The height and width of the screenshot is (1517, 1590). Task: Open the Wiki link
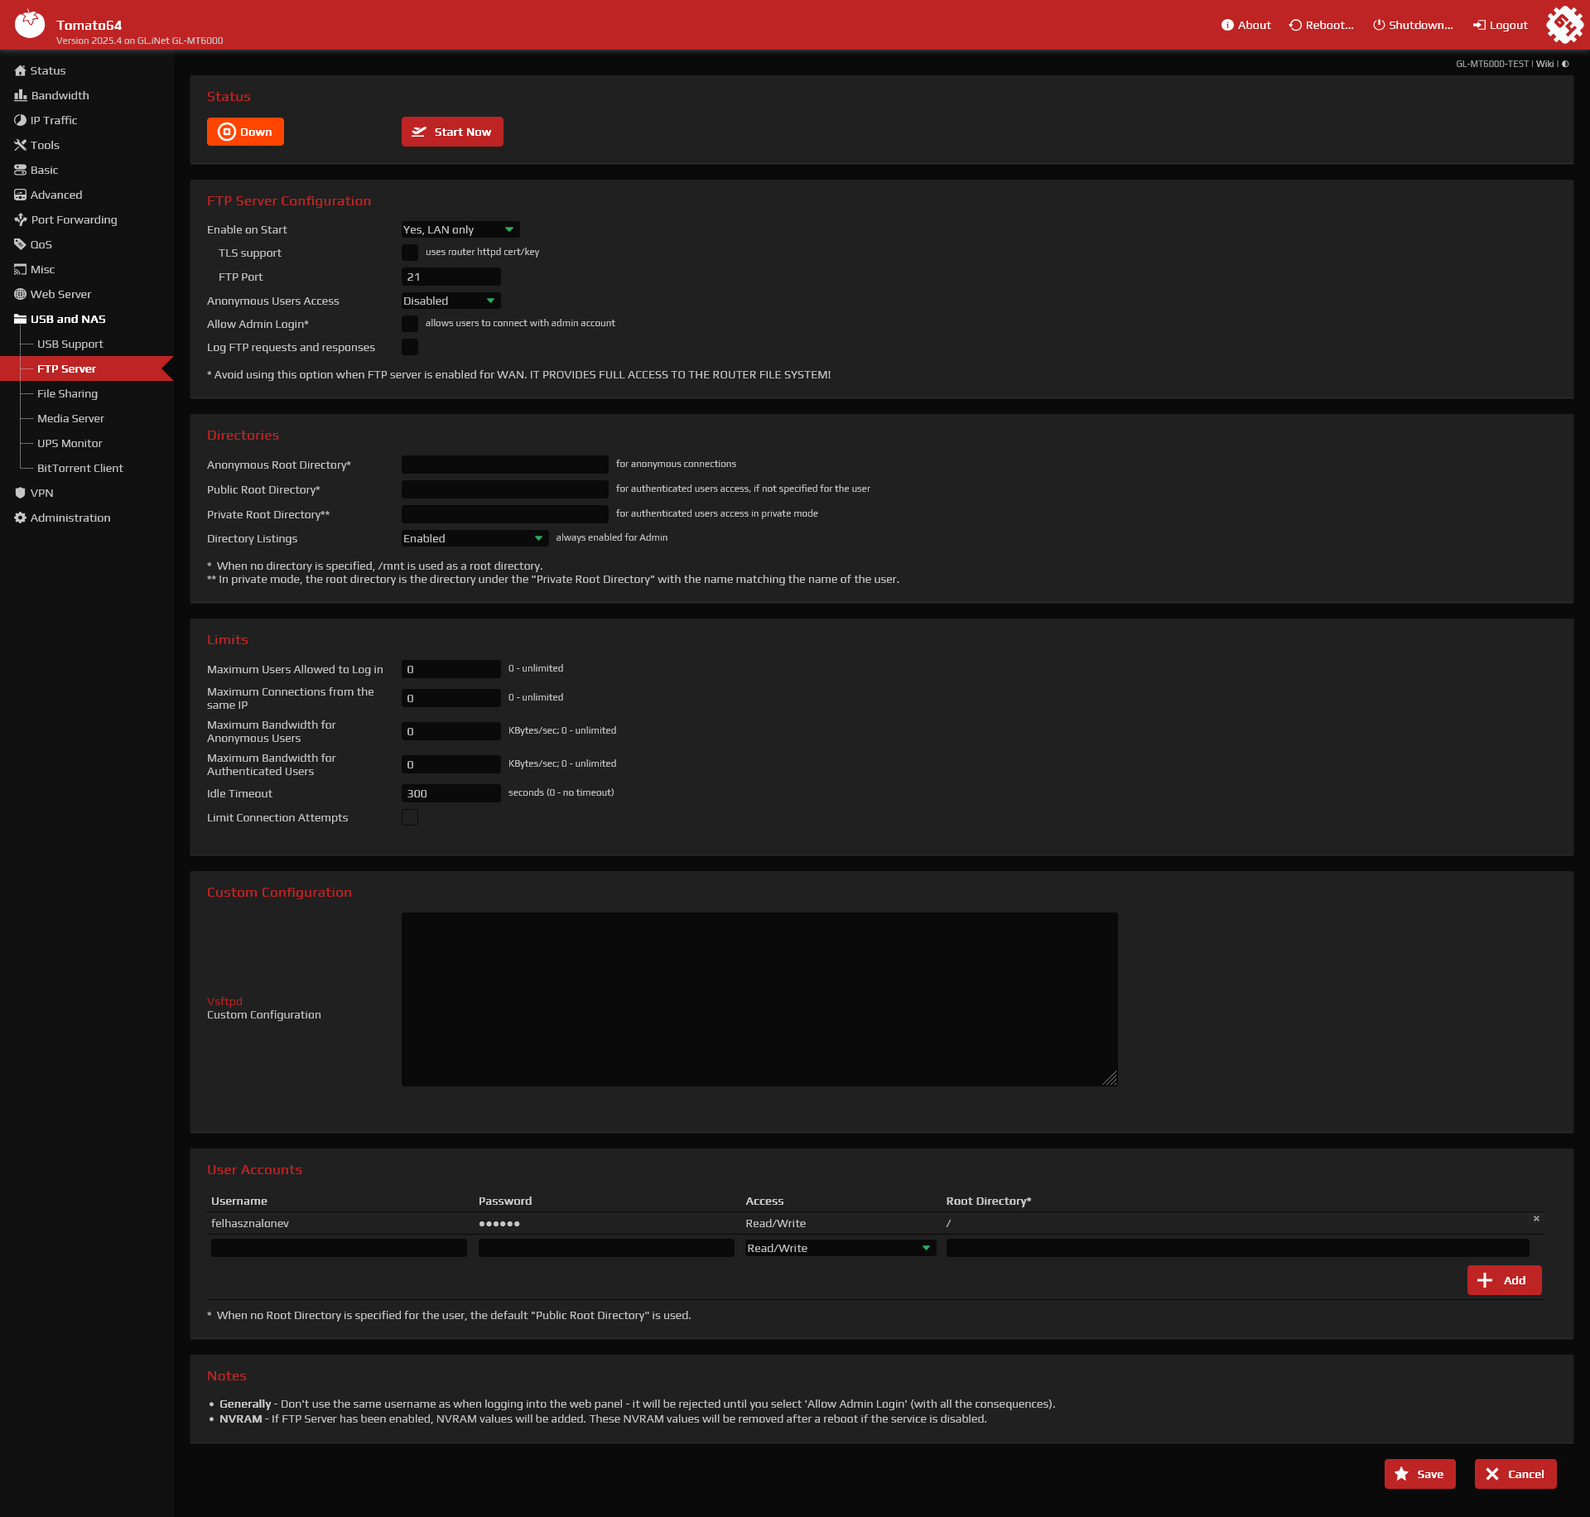[x=1545, y=64]
